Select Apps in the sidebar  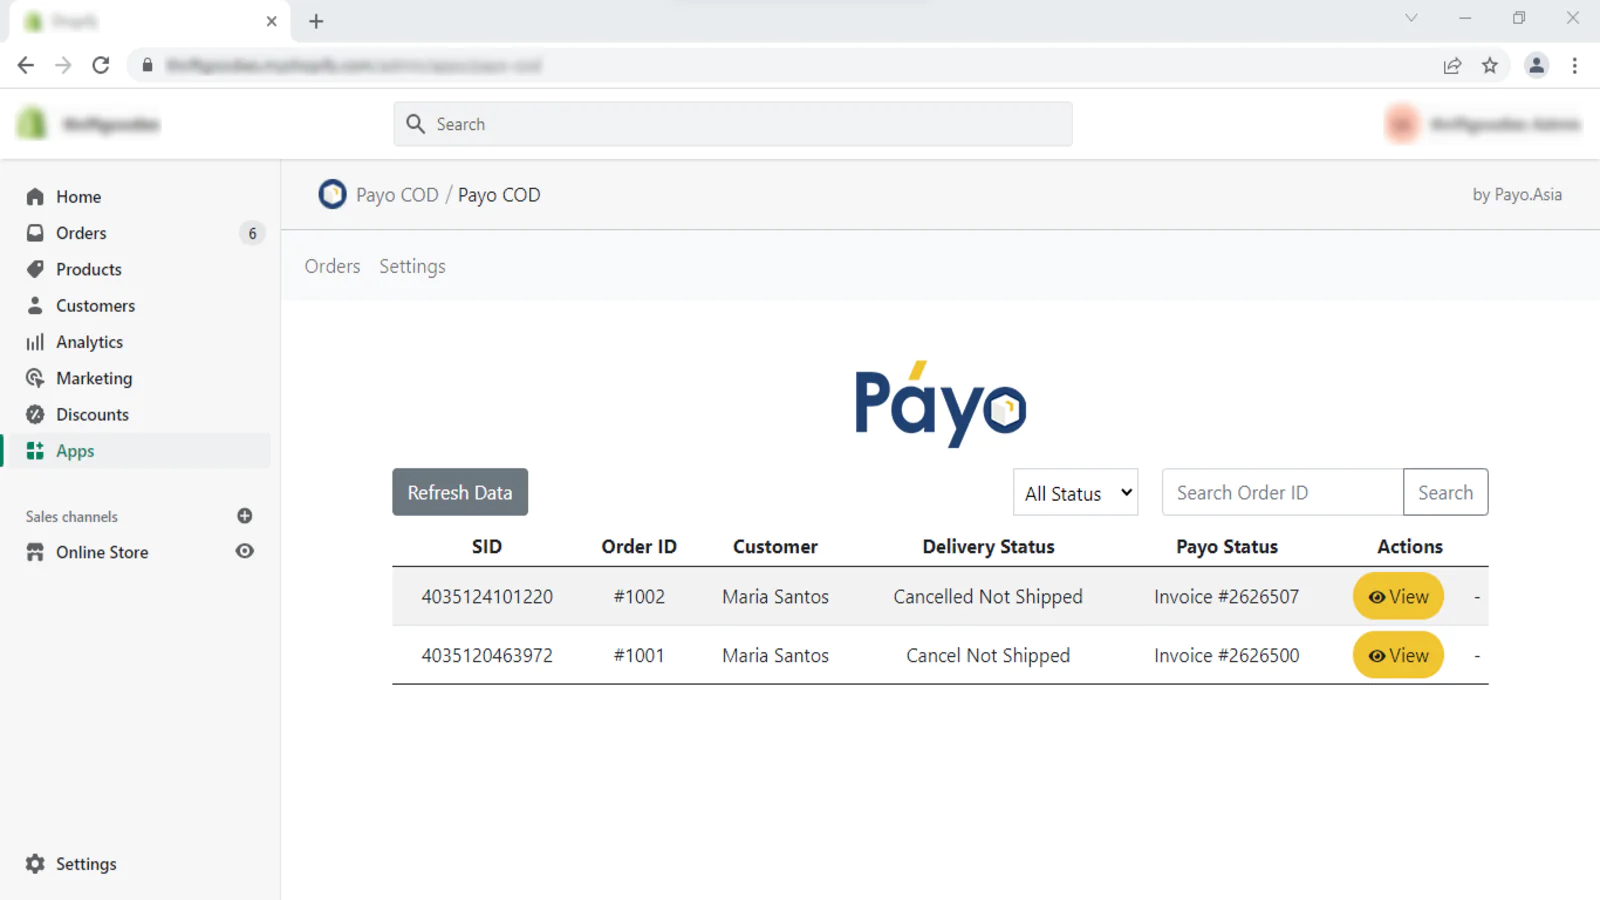(x=75, y=451)
